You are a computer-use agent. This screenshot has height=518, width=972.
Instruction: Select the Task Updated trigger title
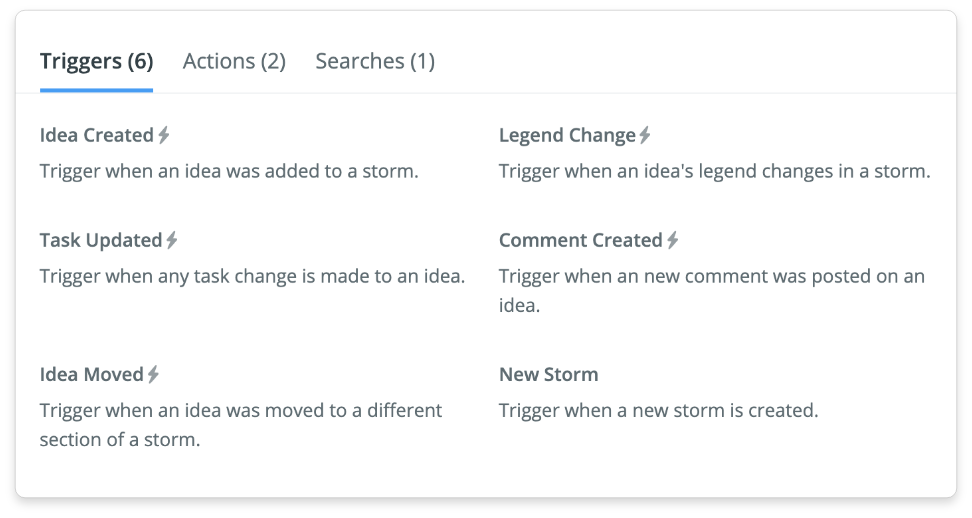click(x=101, y=240)
